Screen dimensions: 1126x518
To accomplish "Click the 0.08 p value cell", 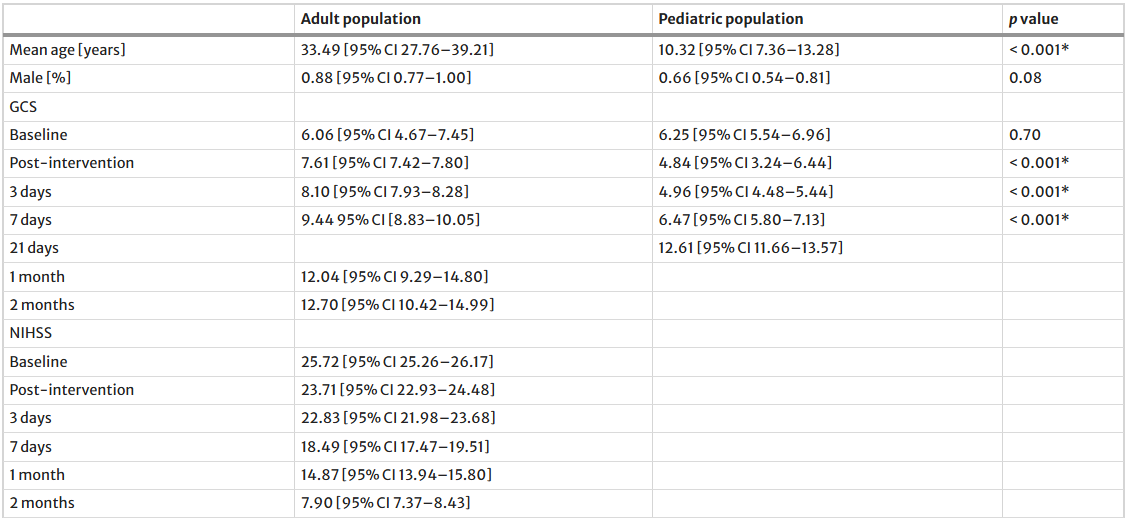I will [1024, 77].
